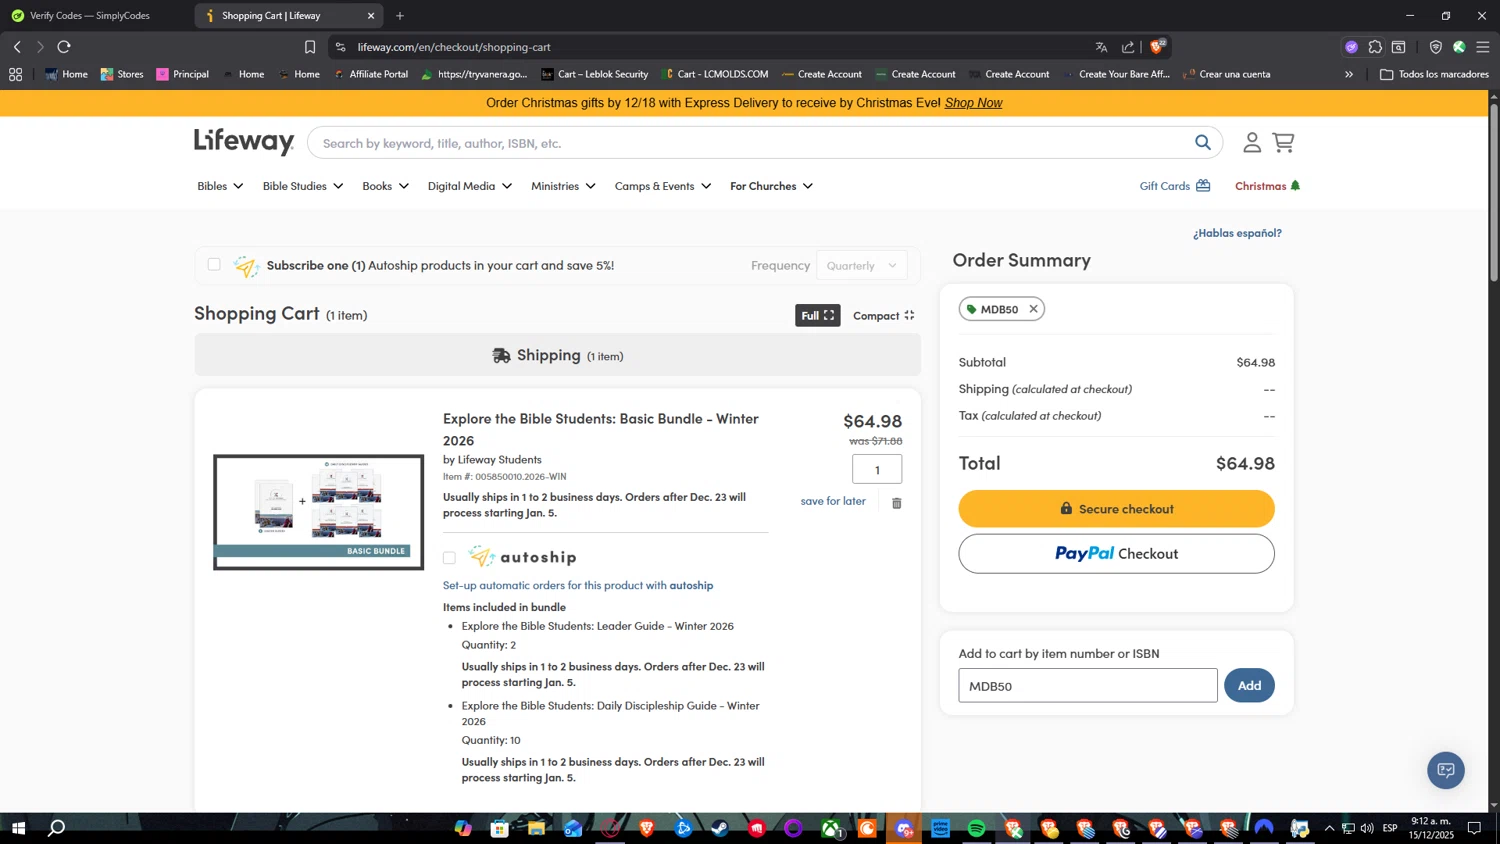Click the Lifeway logo
Image resolution: width=1500 pixels, height=844 pixels.
[244, 141]
